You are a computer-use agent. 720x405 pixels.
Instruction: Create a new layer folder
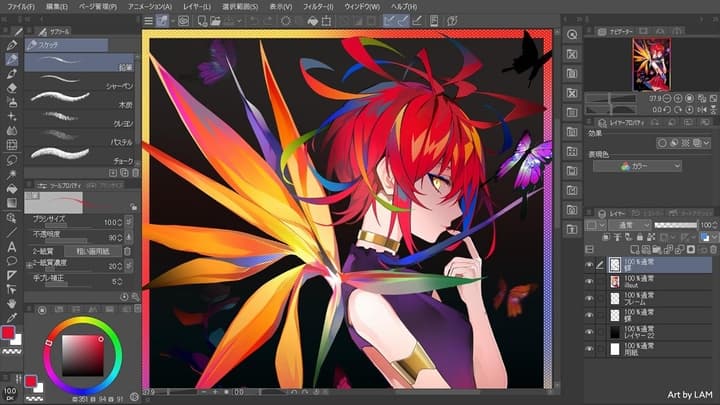pyautogui.click(x=657, y=249)
